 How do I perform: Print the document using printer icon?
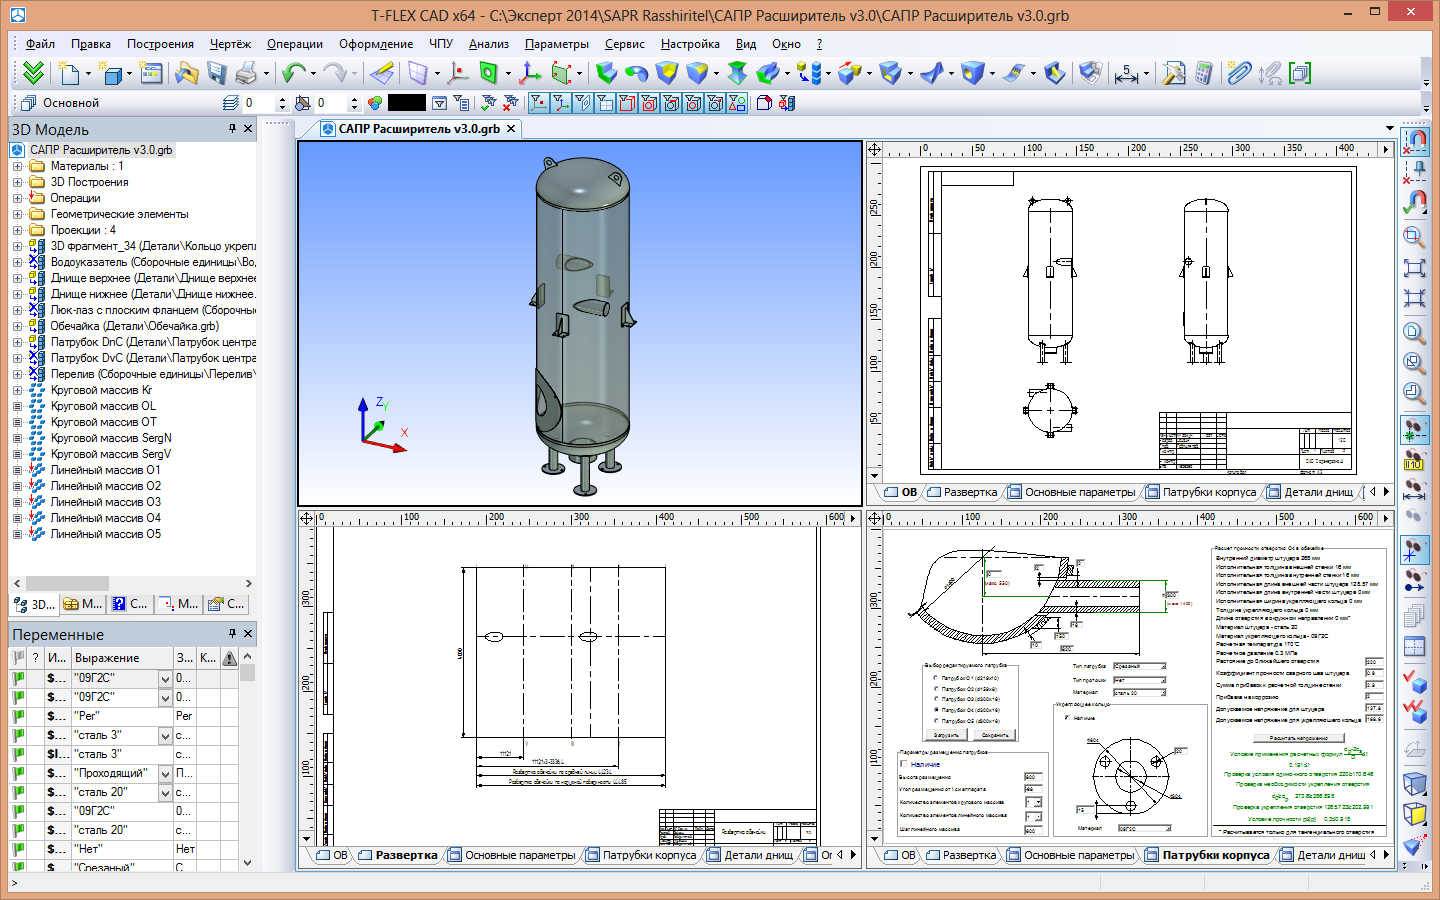coord(246,73)
